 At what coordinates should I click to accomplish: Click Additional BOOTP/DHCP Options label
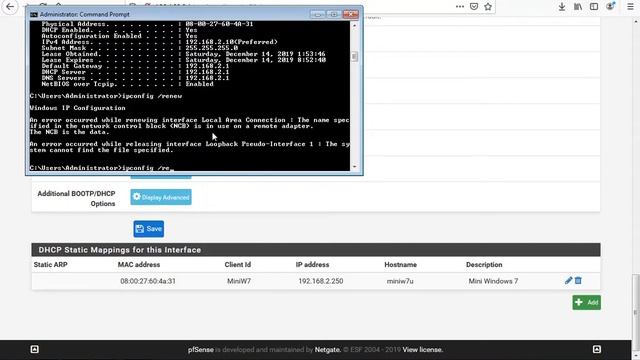click(x=76, y=198)
